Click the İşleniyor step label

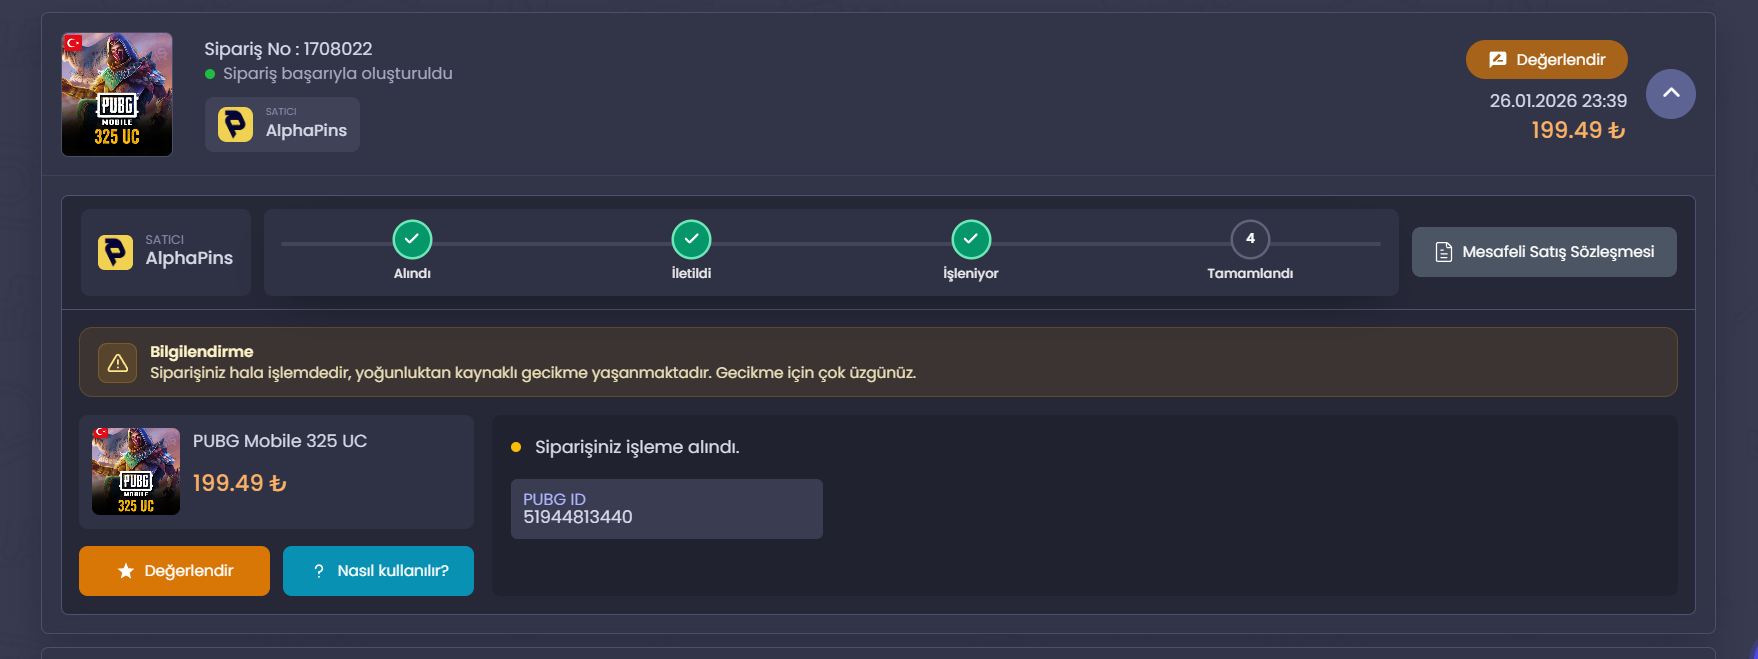click(x=971, y=273)
